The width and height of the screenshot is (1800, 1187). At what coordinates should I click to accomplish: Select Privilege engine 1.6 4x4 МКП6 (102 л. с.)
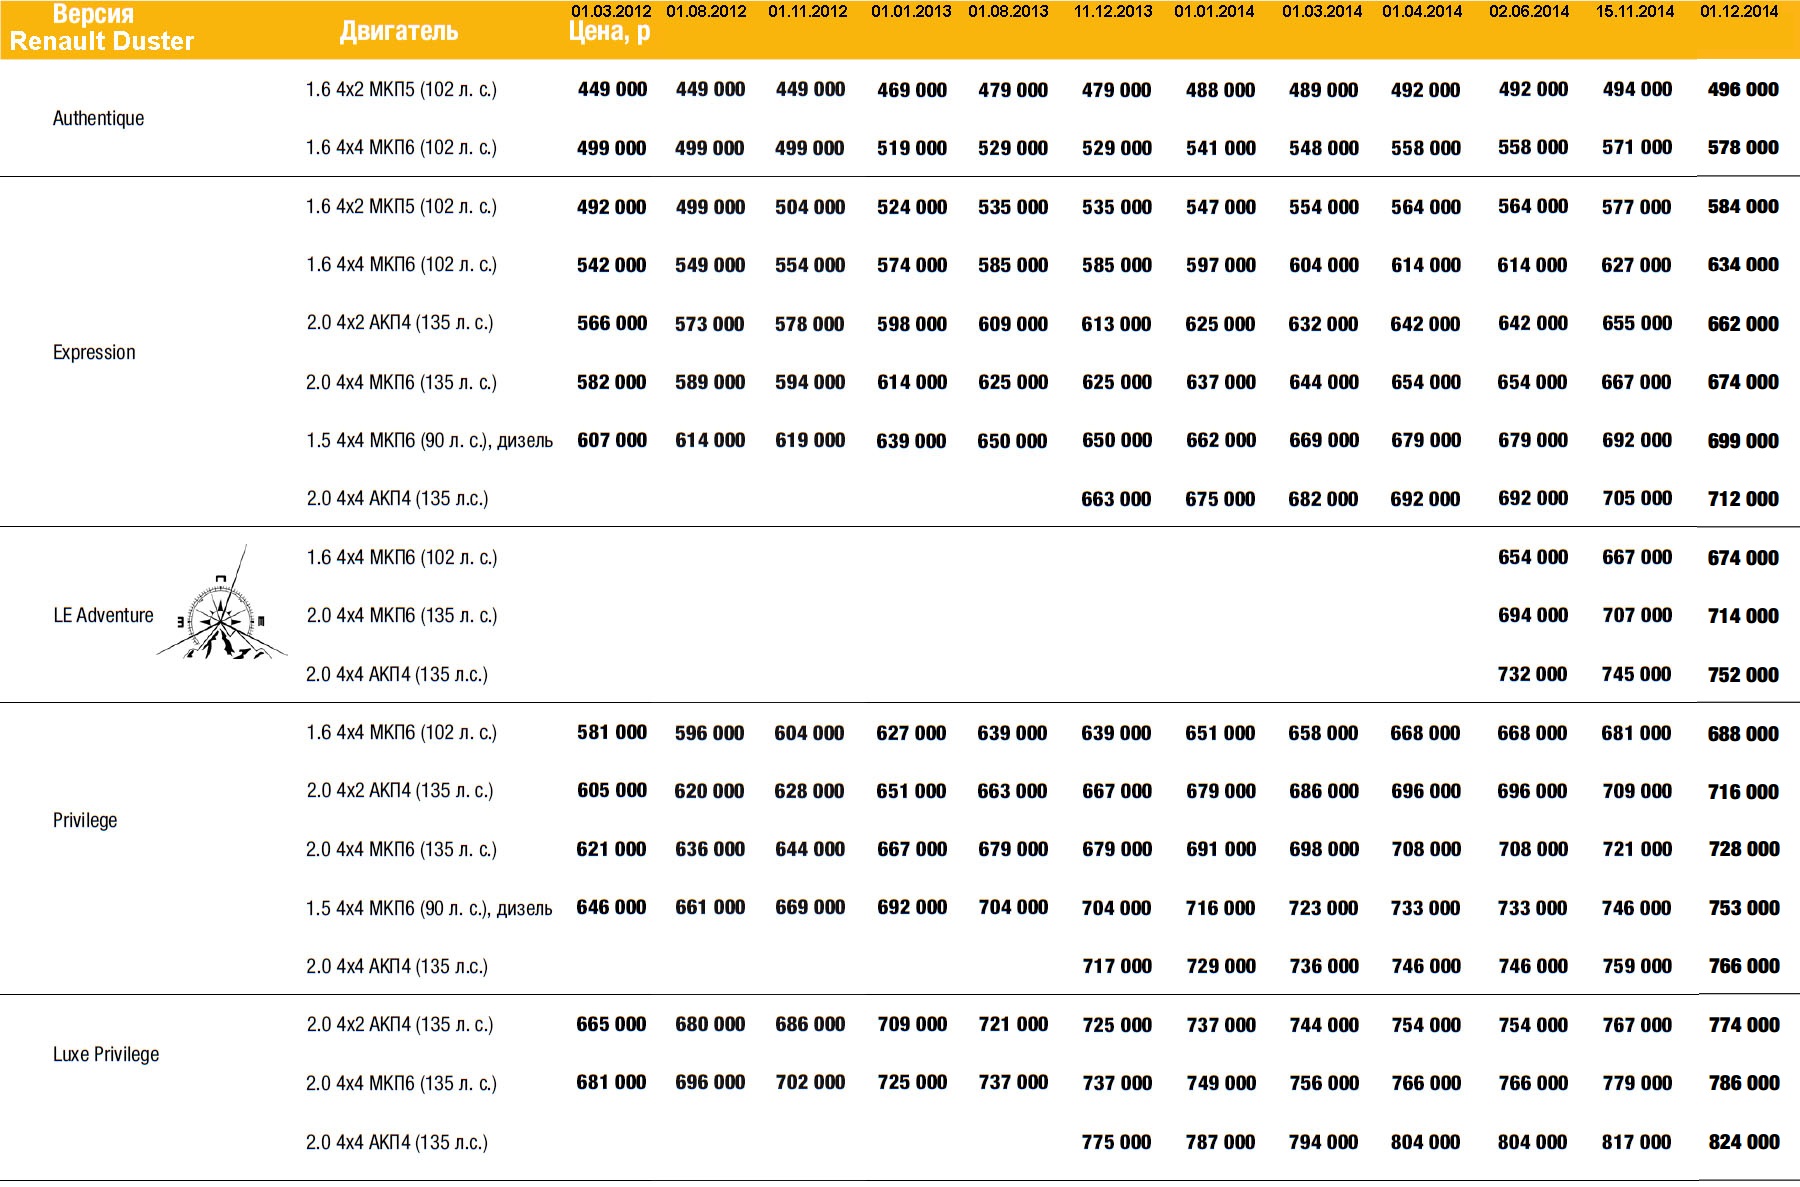point(401,732)
